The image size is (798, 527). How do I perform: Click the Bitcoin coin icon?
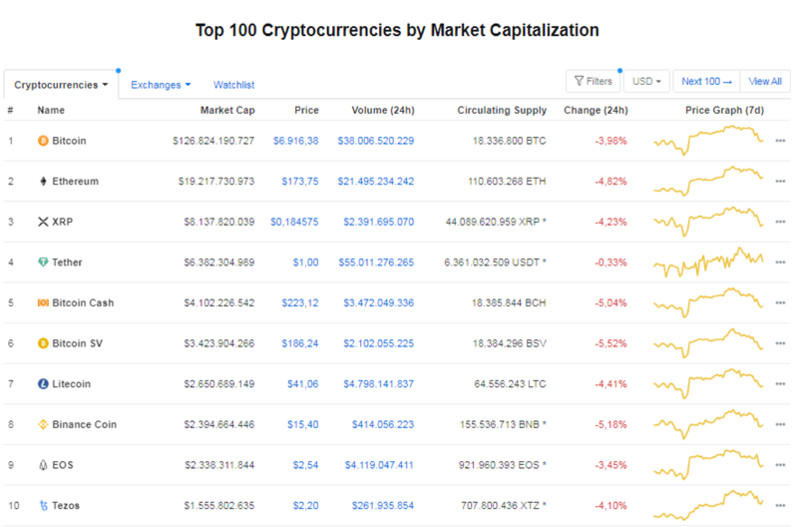[x=43, y=141]
